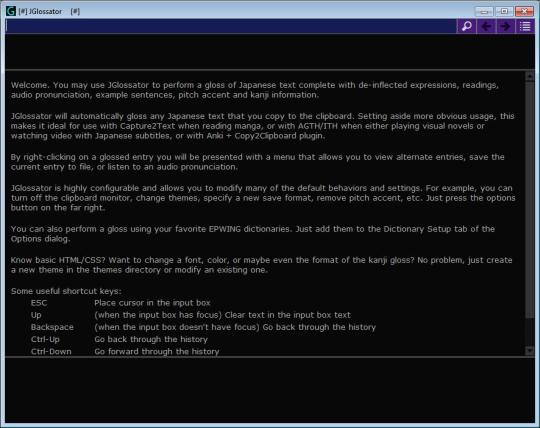Screen dimensions: 540x428
Task: Click the EPWING dictionaries paragraph
Action: coord(253,234)
